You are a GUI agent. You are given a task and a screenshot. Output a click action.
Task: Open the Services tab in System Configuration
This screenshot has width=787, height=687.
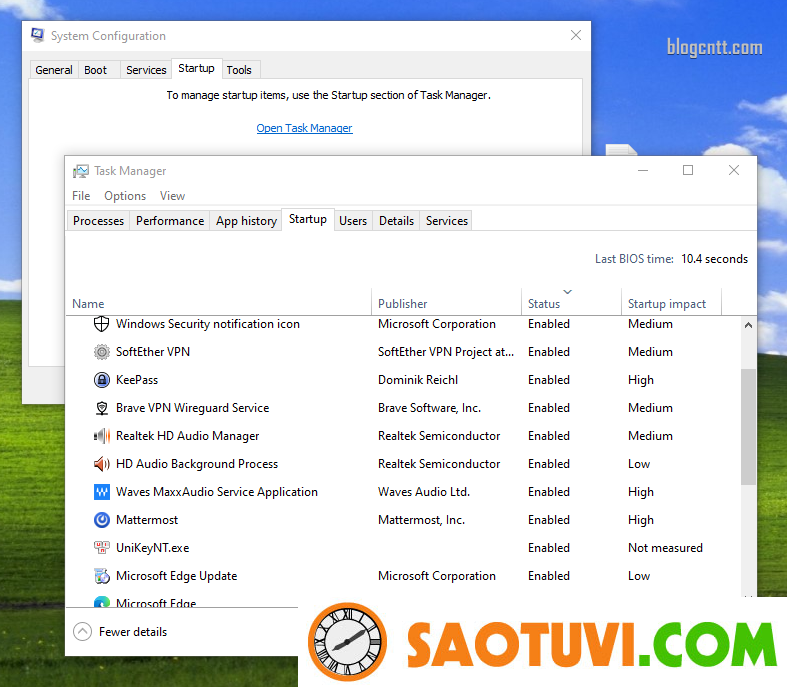coord(146,70)
